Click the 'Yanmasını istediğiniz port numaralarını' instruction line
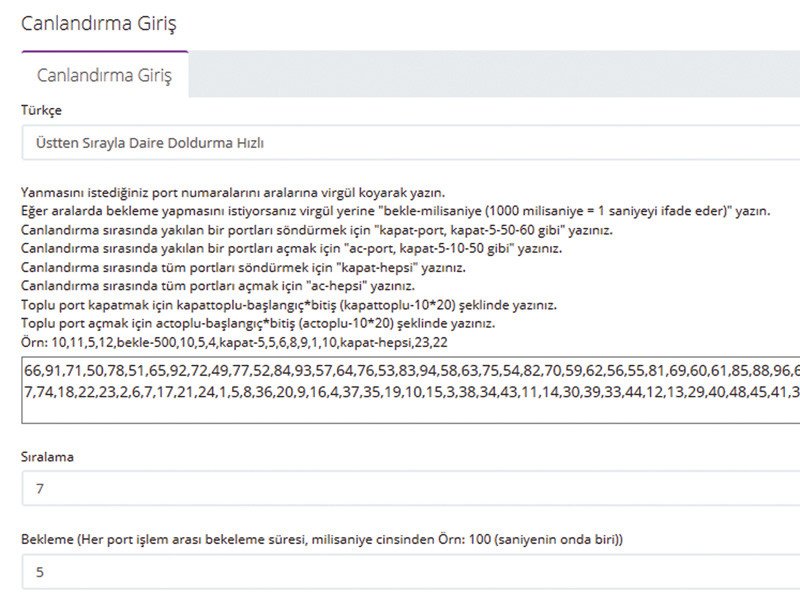Image resolution: width=800 pixels, height=600 pixels. 233,193
